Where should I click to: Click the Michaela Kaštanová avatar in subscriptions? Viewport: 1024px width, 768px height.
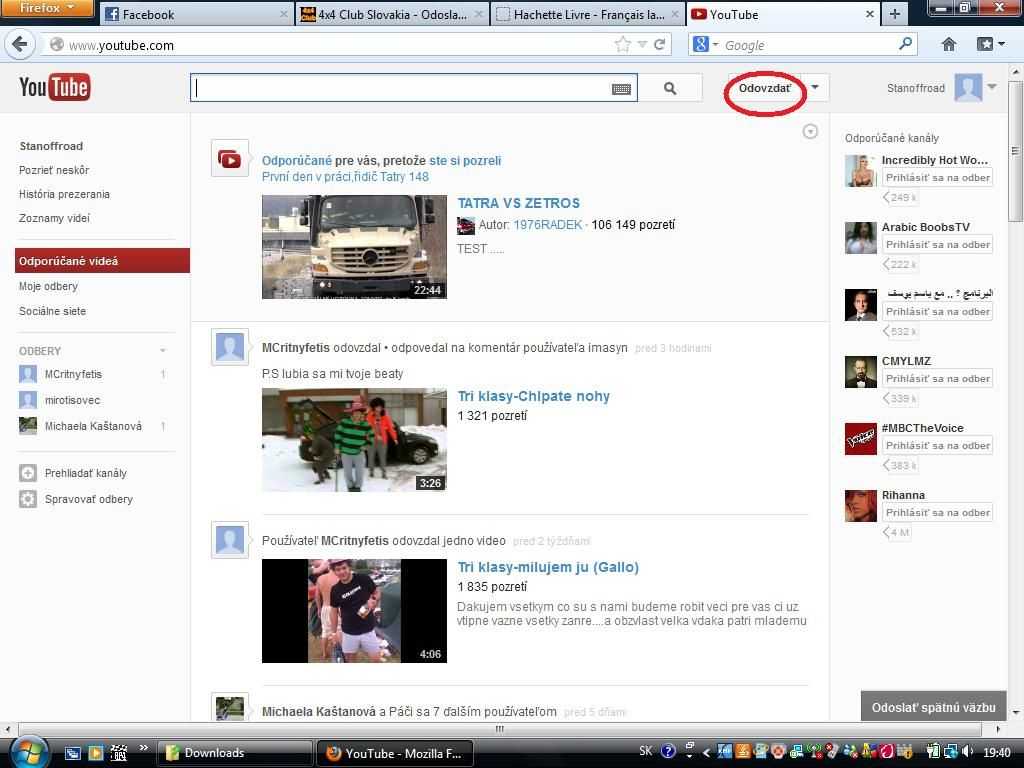(x=27, y=426)
